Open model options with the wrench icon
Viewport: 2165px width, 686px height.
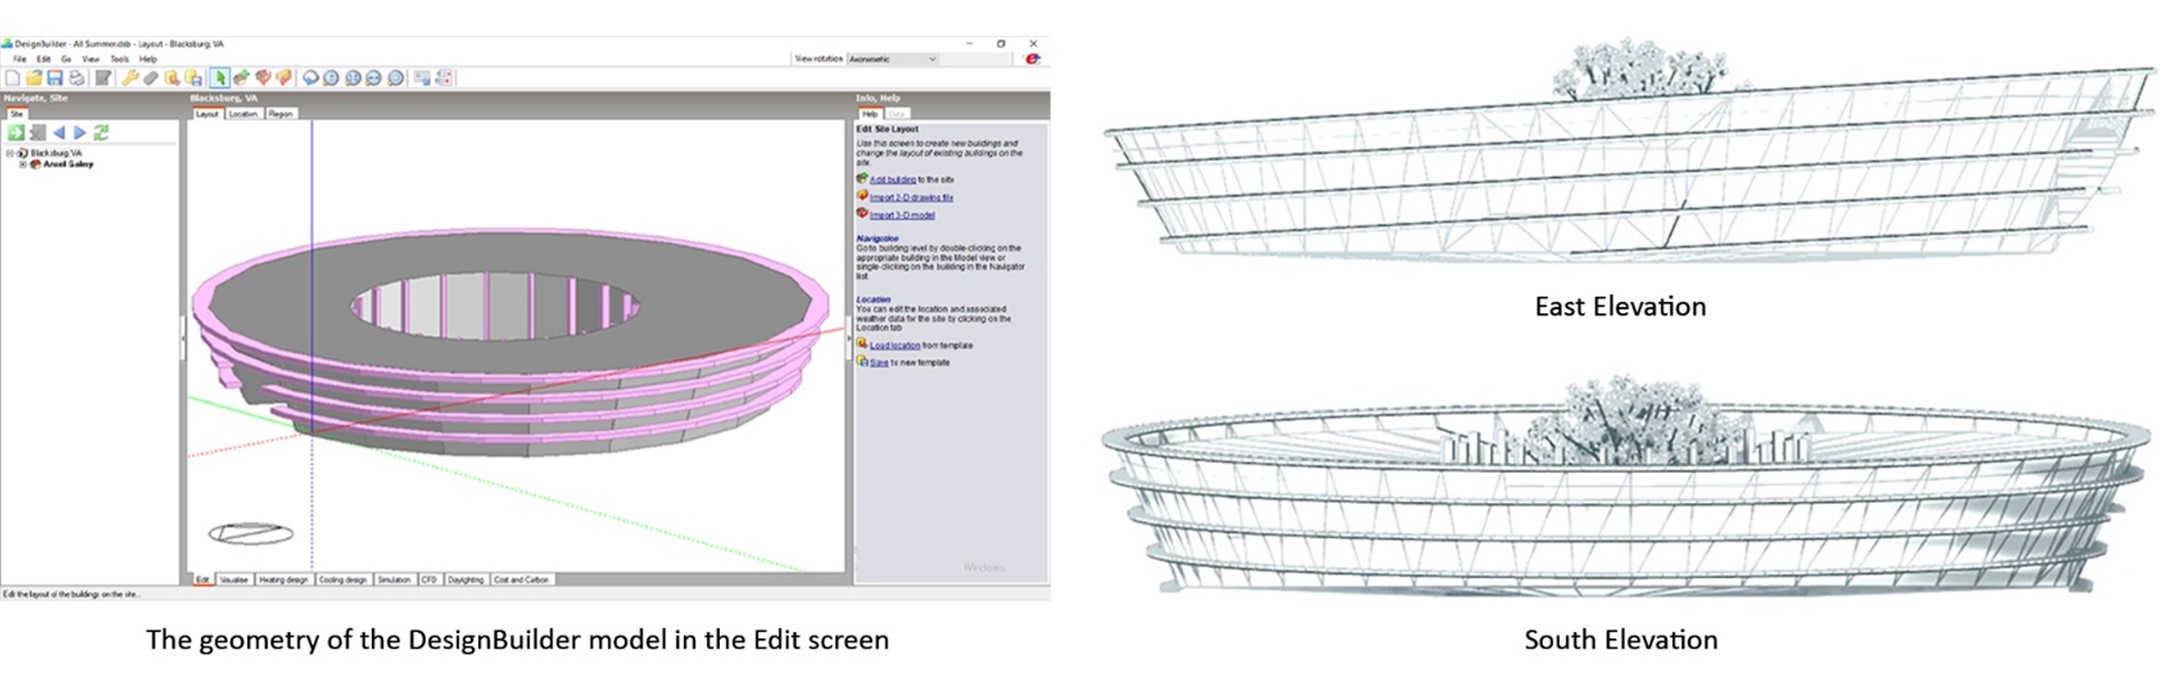(130, 78)
